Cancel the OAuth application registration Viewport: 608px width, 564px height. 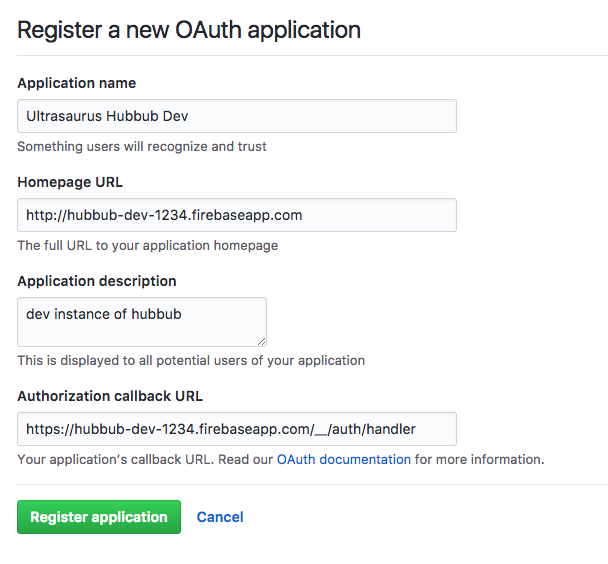(x=220, y=517)
